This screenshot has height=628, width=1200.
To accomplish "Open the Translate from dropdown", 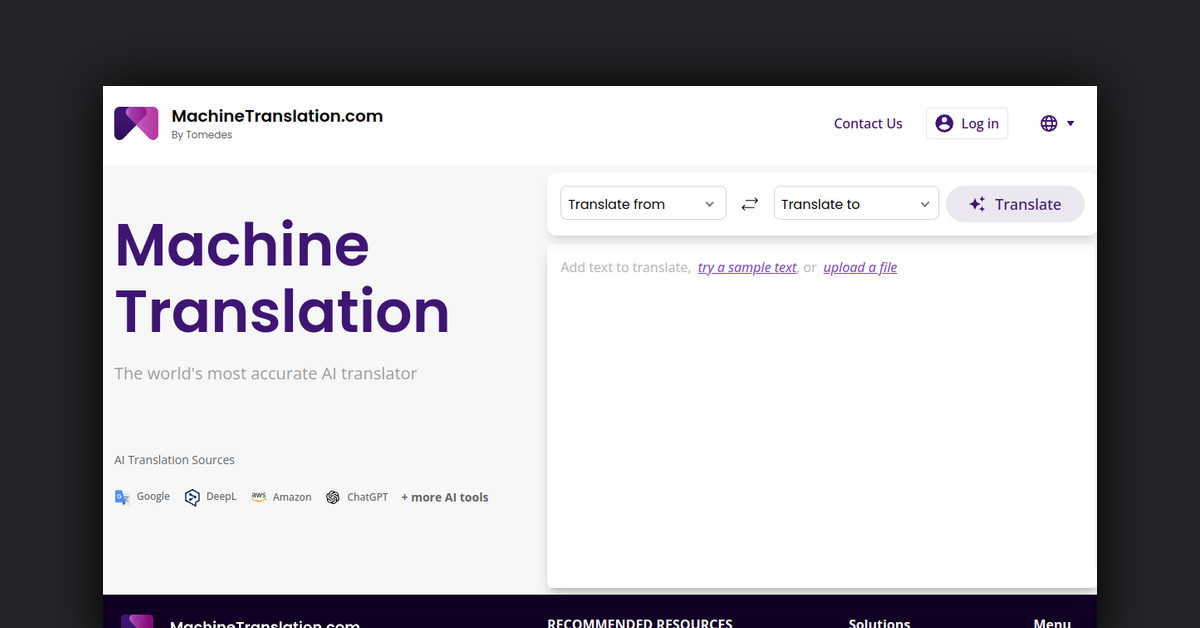I will [643, 203].
